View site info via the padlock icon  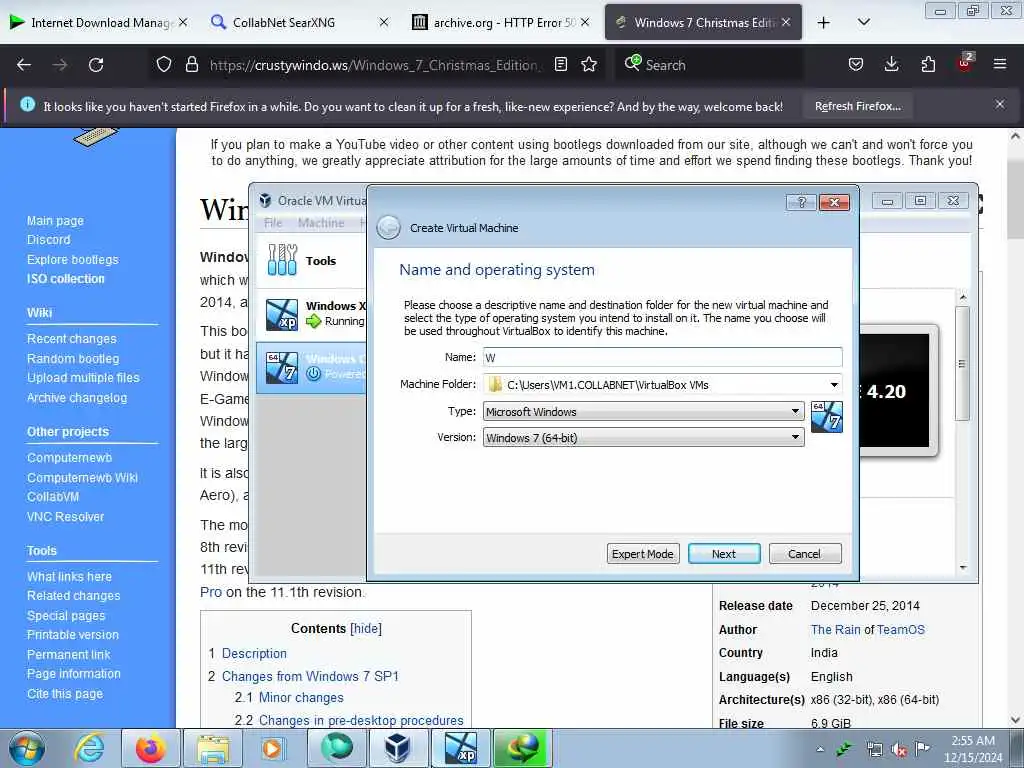tap(191, 65)
